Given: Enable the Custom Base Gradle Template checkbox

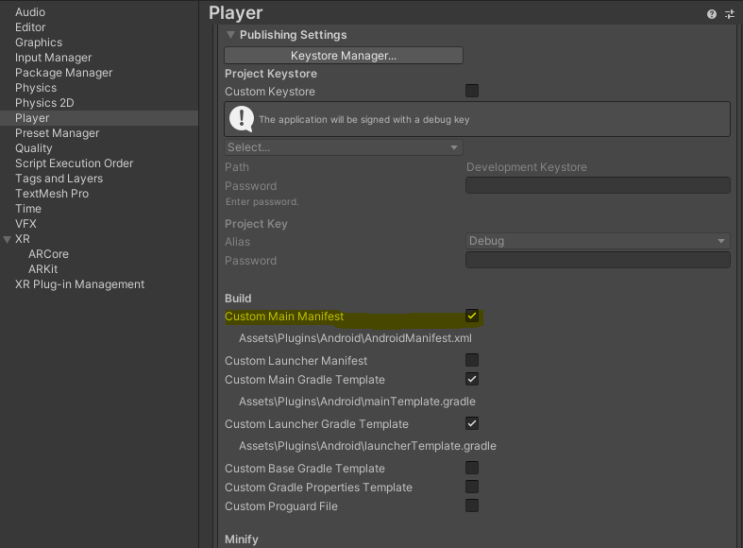Looking at the screenshot, I should point(472,467).
